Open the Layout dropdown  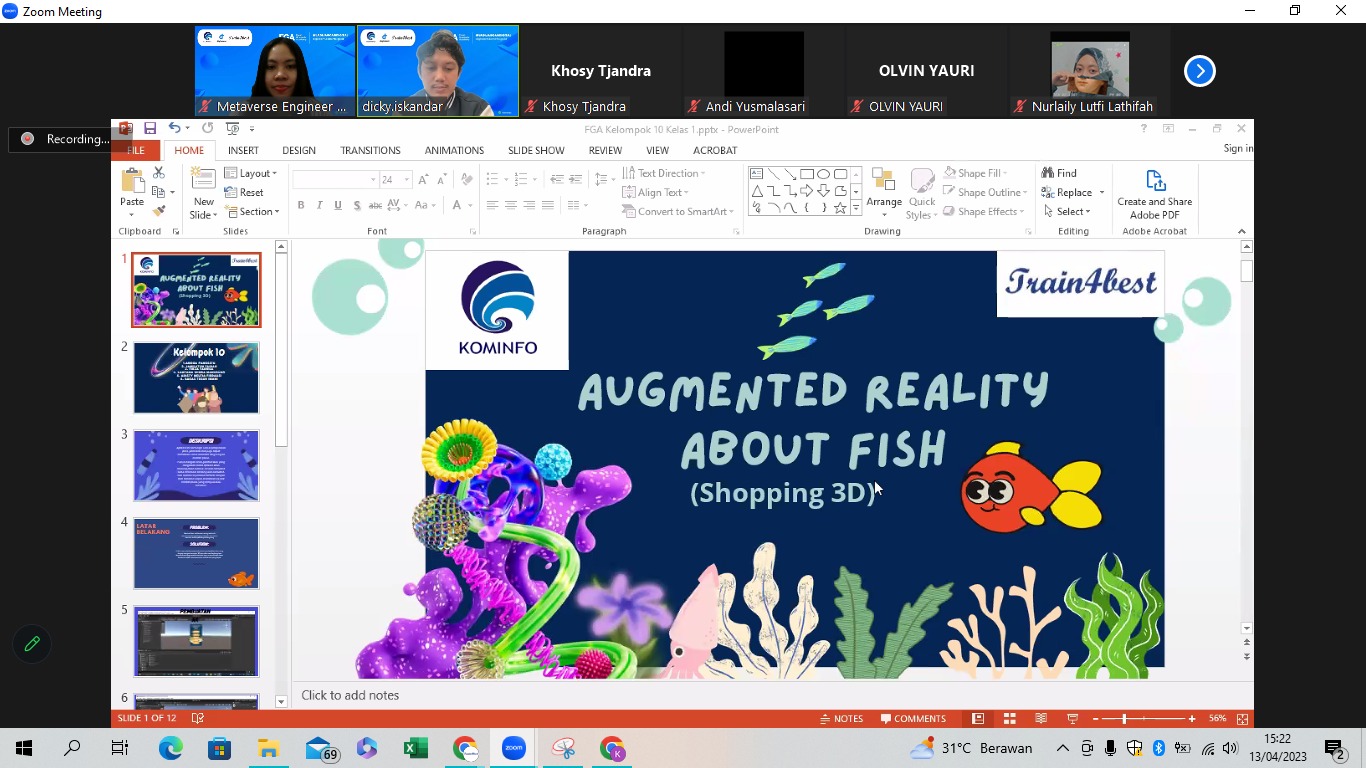[x=252, y=173]
